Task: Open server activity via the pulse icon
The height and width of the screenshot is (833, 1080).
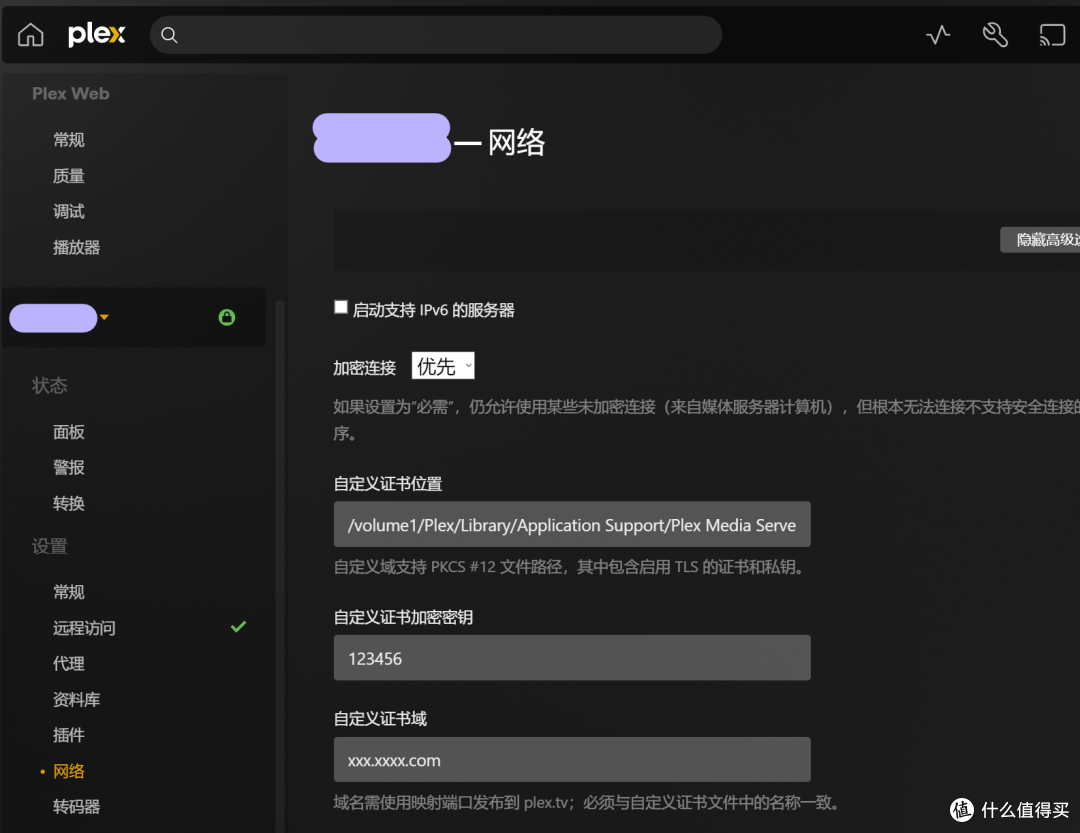Action: point(937,34)
